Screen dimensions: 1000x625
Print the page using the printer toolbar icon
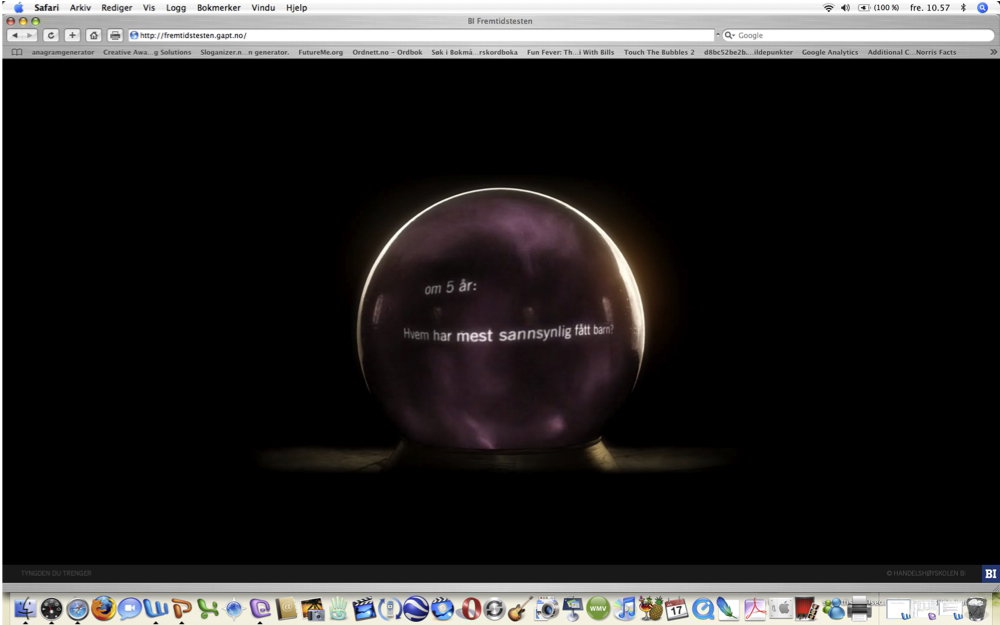coord(115,36)
